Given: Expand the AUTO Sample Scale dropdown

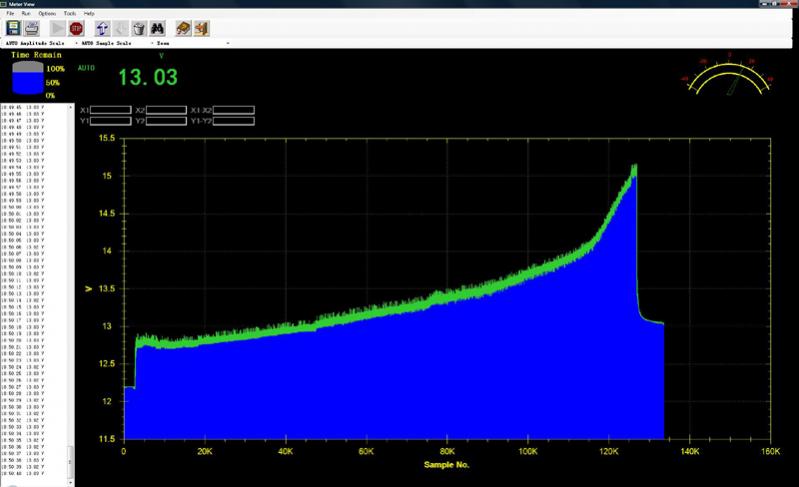Looking at the screenshot, I should tap(152, 43).
